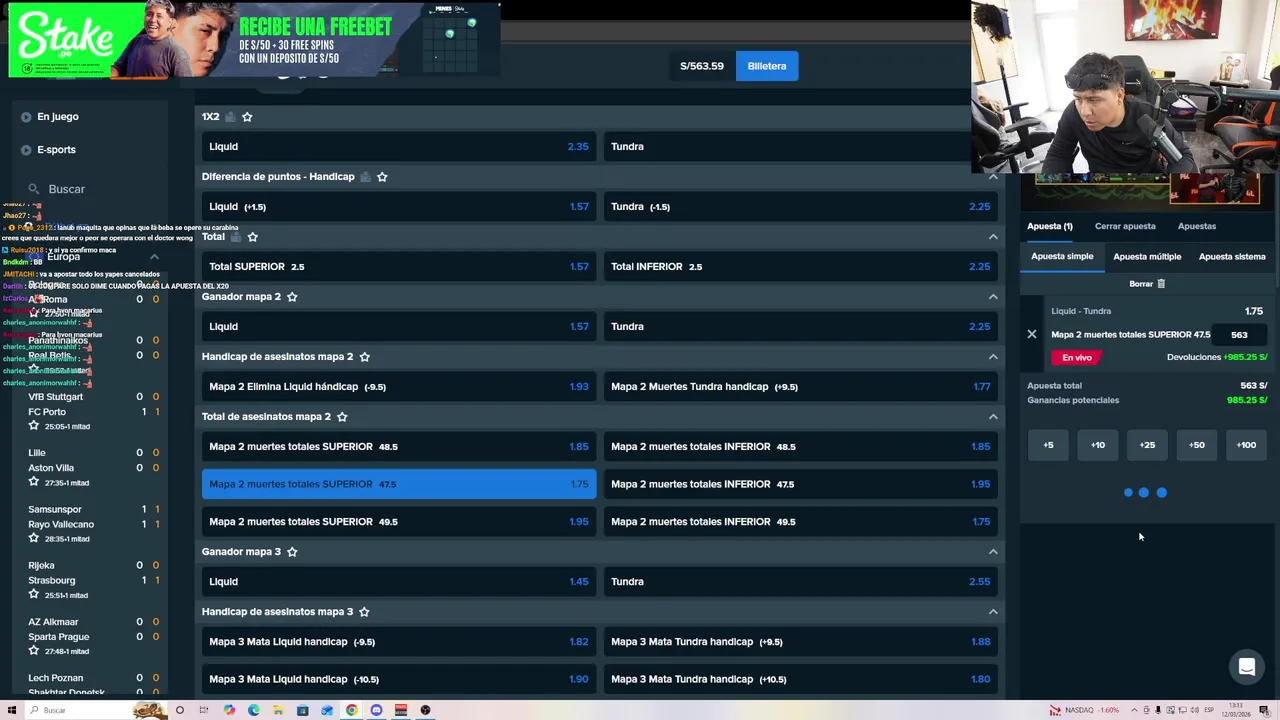This screenshot has height=720, width=1280.
Task: Switch to the Apuestas tab
Action: coord(1197,226)
